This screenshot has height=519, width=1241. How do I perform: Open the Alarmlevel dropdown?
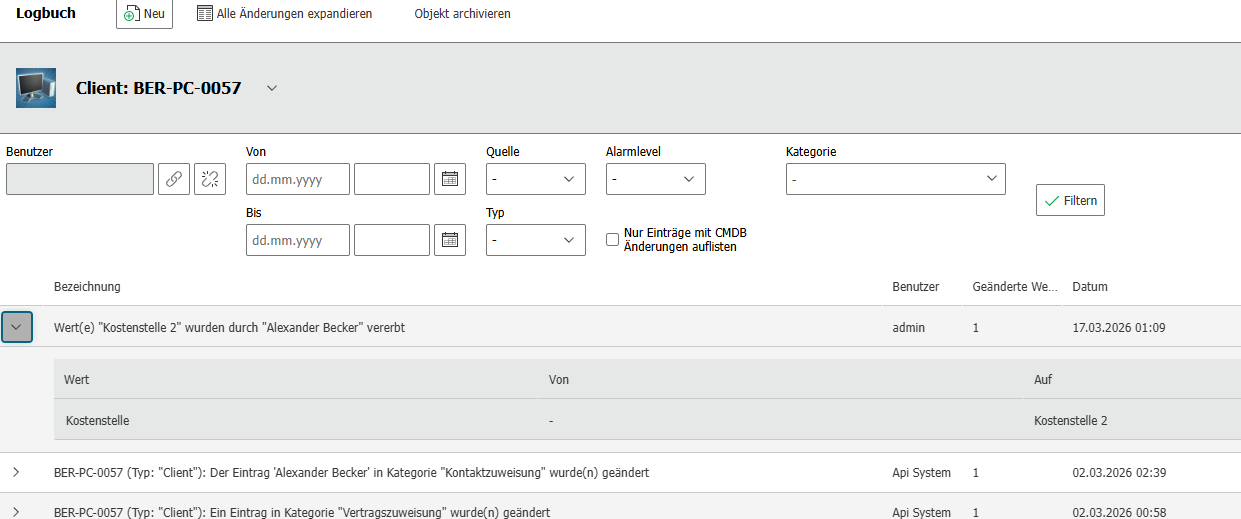point(656,179)
